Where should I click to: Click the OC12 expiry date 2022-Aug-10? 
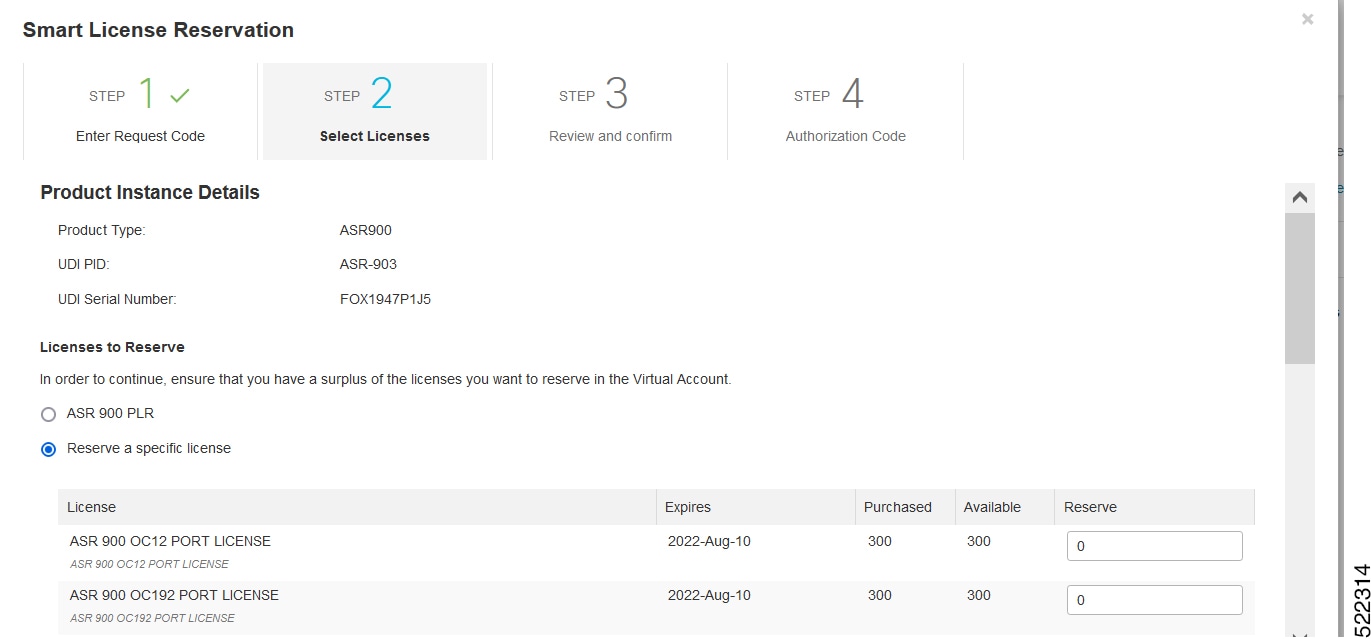[709, 541]
